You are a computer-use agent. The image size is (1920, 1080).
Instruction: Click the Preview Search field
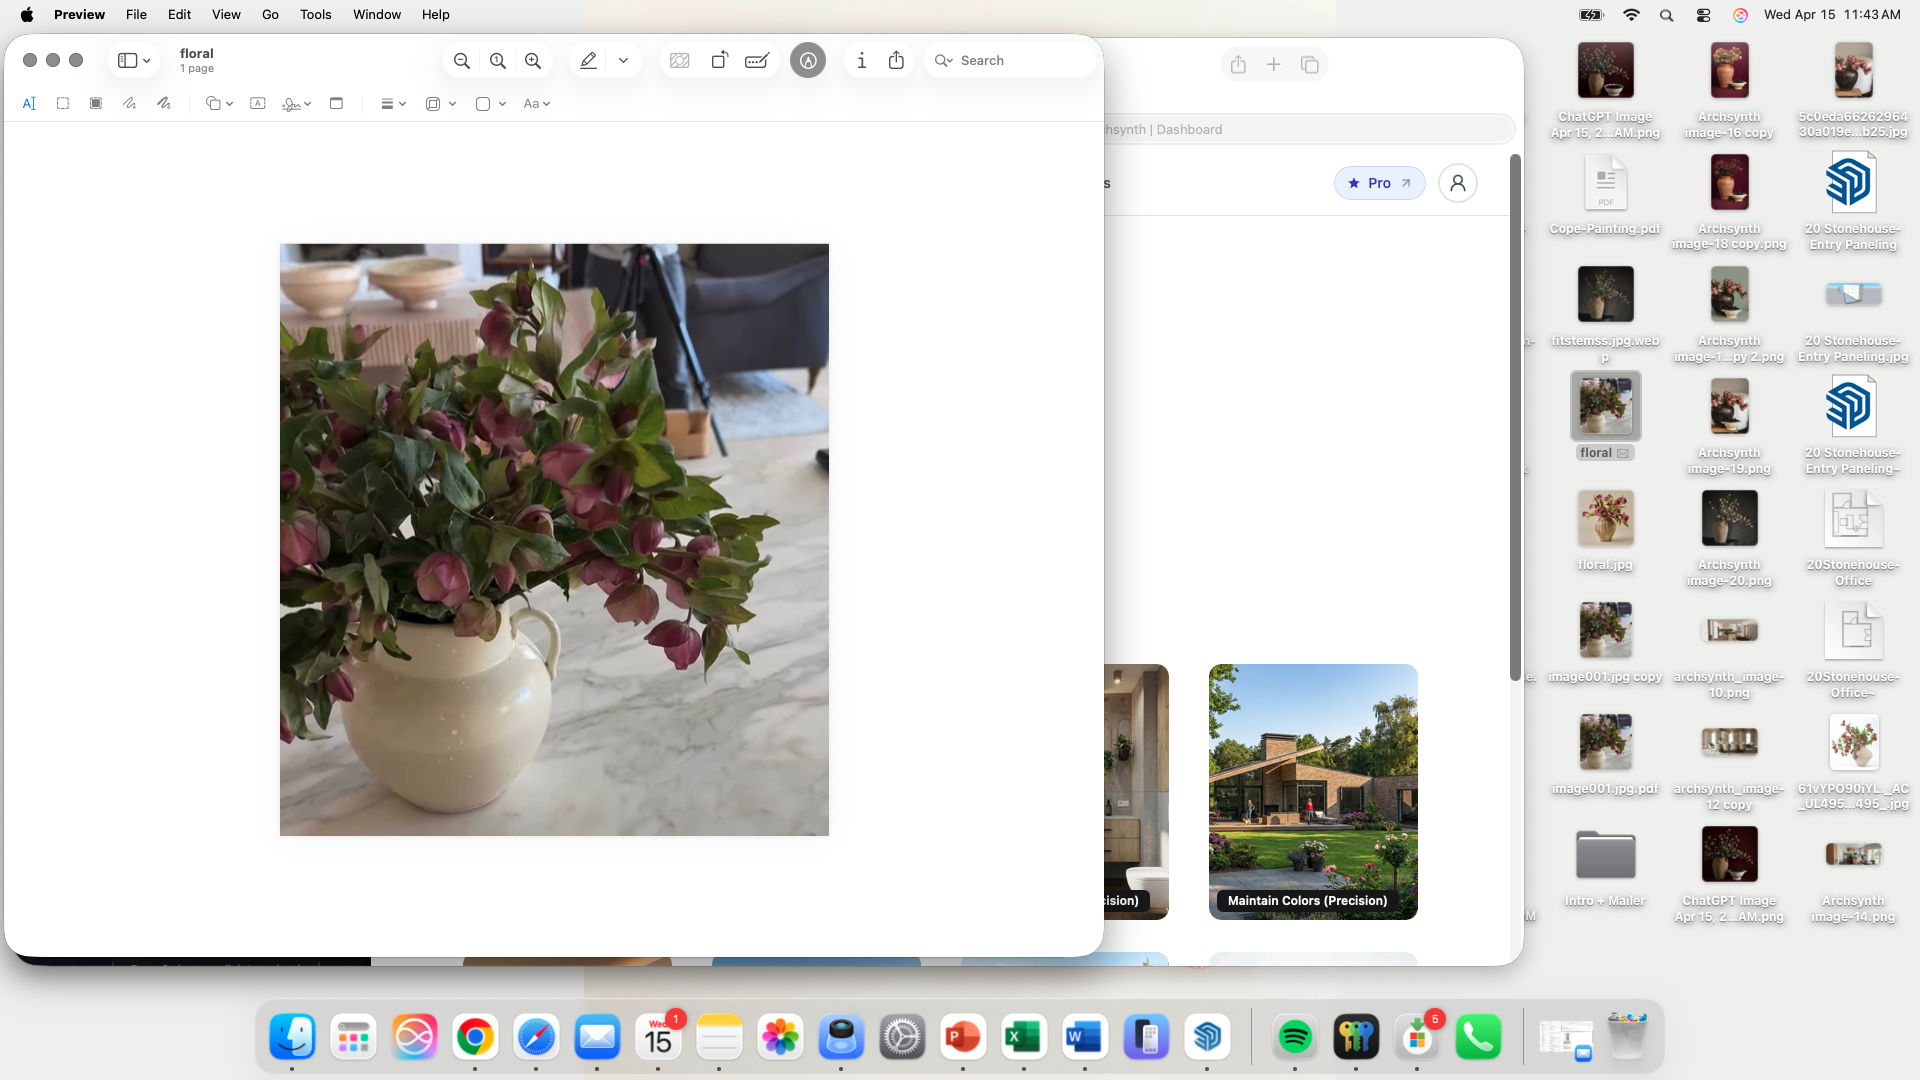(x=1010, y=61)
